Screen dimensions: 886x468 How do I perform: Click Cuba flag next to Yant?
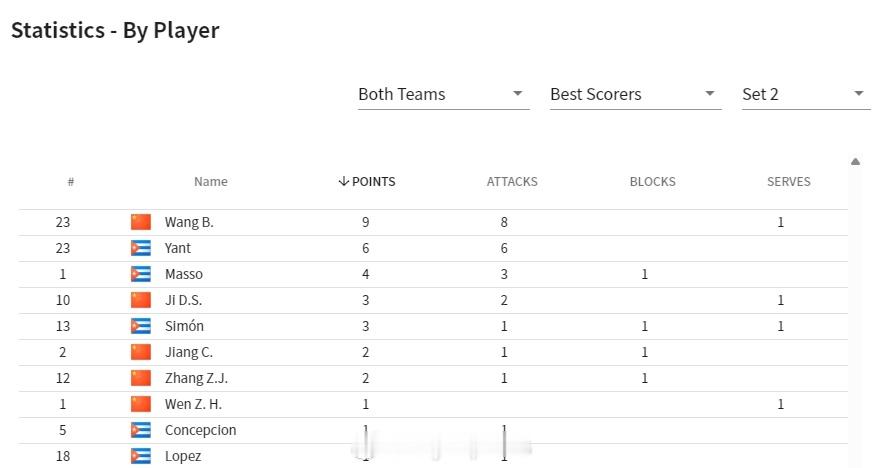click(141, 248)
